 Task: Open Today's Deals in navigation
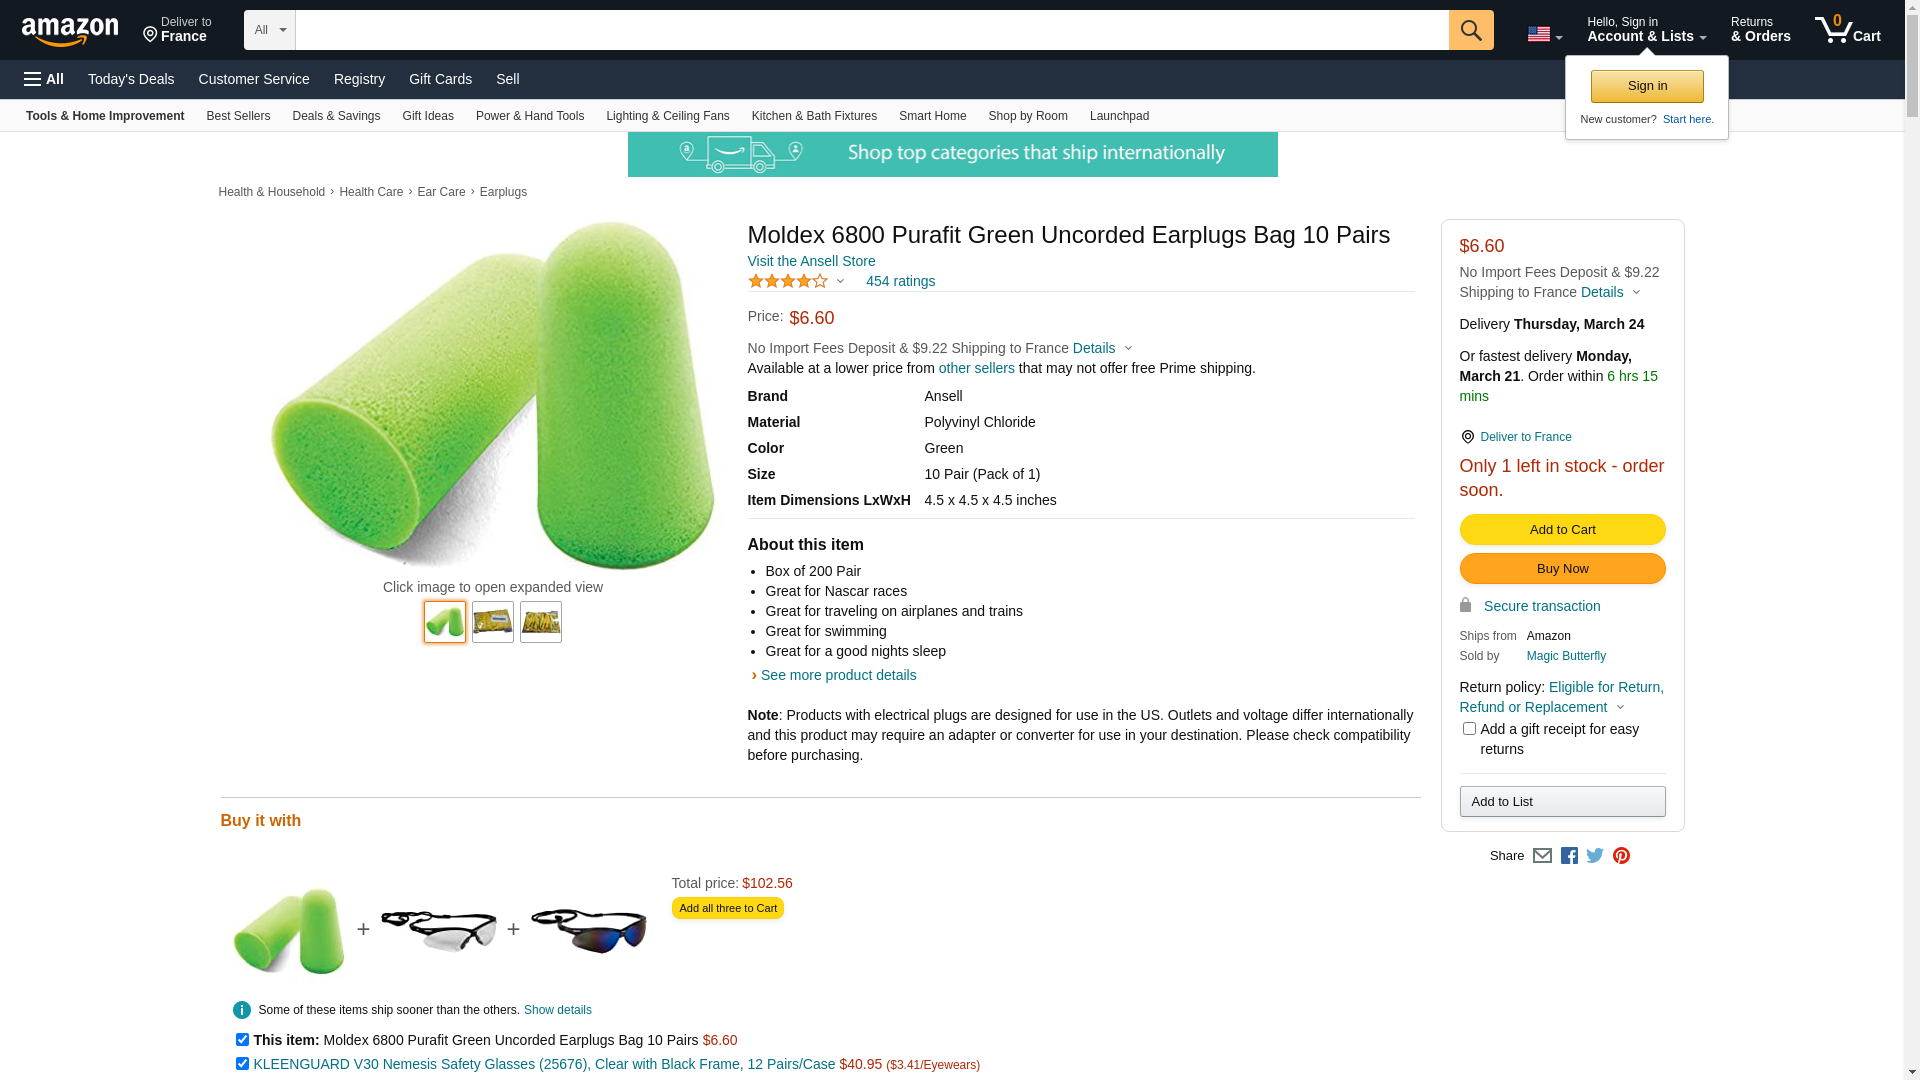pos(131,79)
